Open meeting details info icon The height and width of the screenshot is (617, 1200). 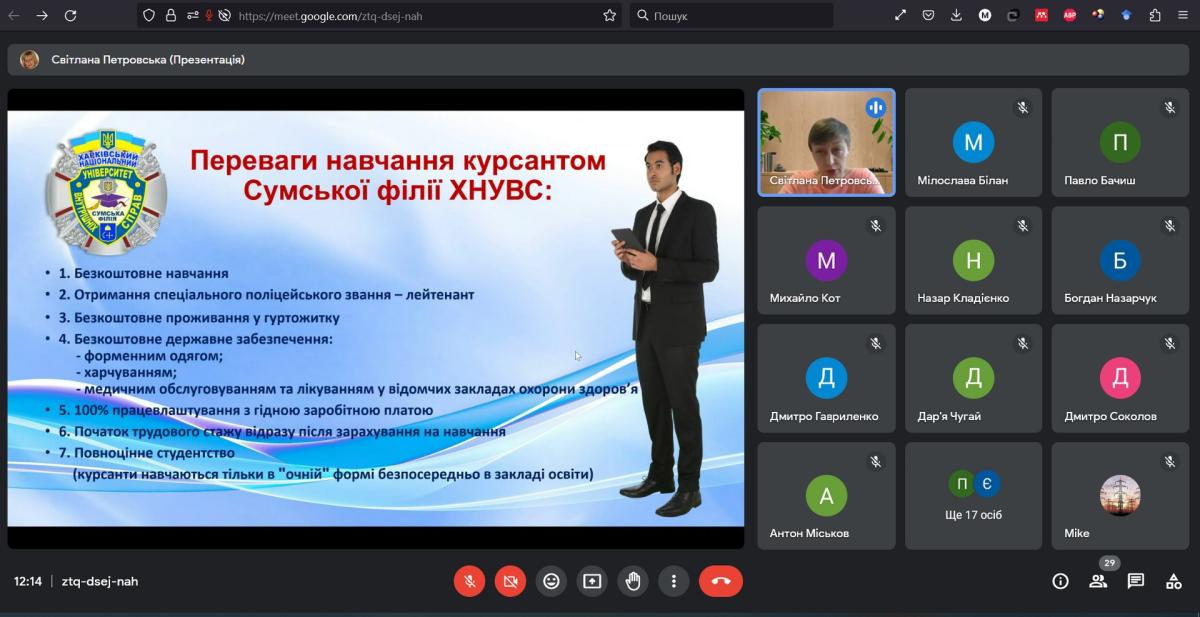[x=1060, y=581]
